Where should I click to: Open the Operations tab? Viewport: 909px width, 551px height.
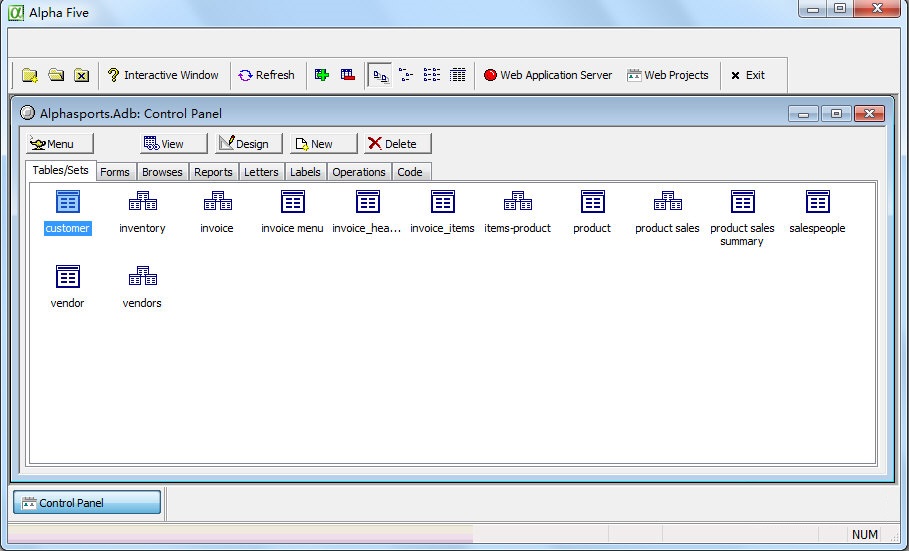[x=358, y=172]
